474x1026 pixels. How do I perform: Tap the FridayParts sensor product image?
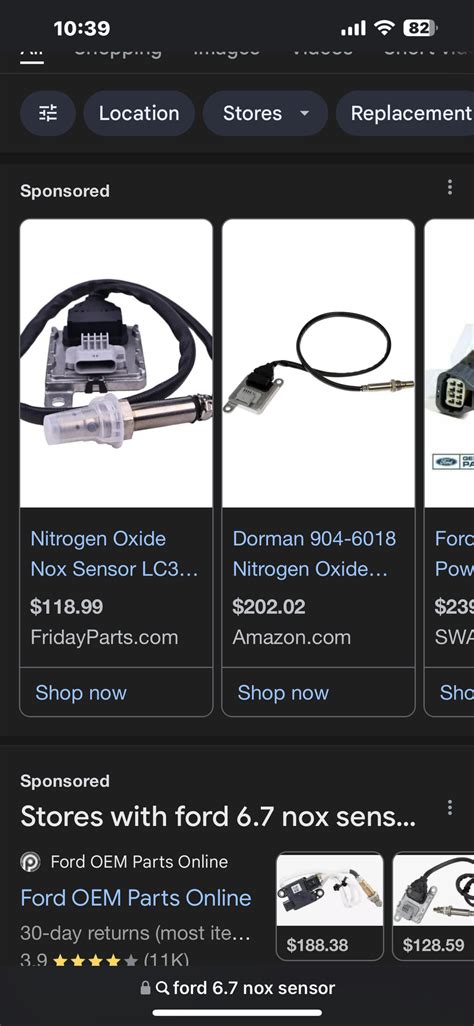(x=117, y=363)
